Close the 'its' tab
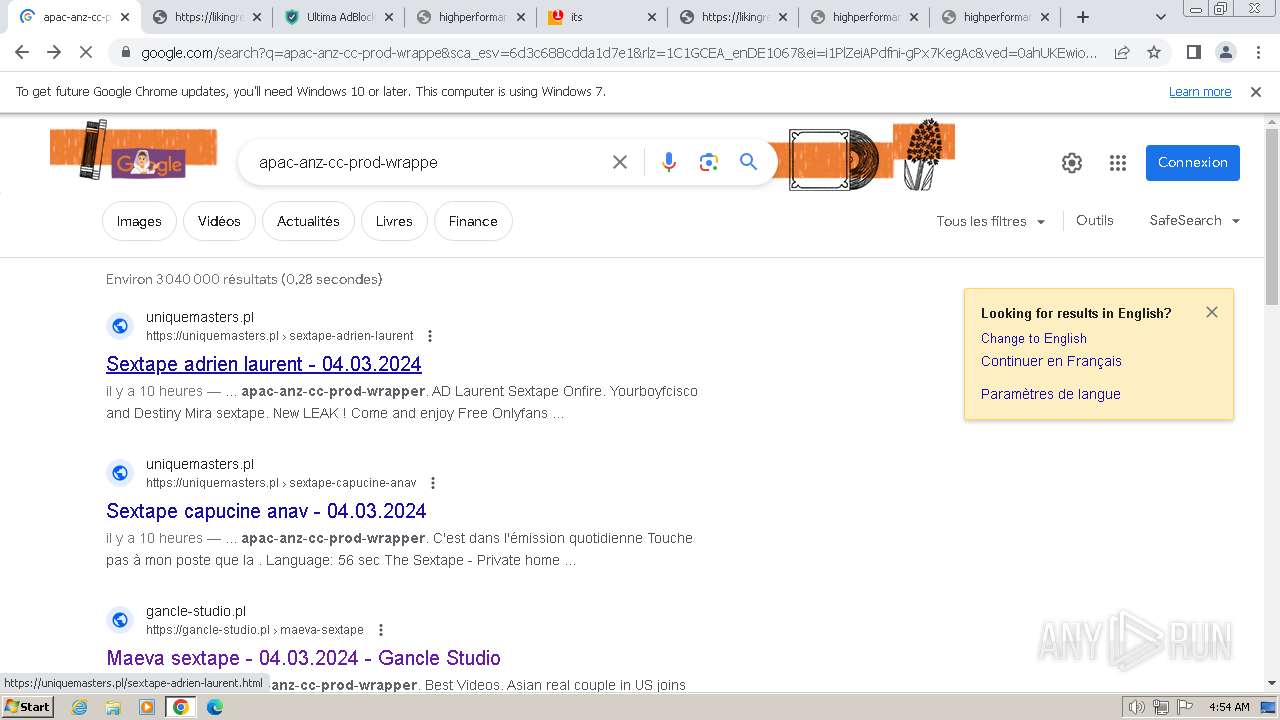Screen dimensions: 1280x720 (x=652, y=17)
